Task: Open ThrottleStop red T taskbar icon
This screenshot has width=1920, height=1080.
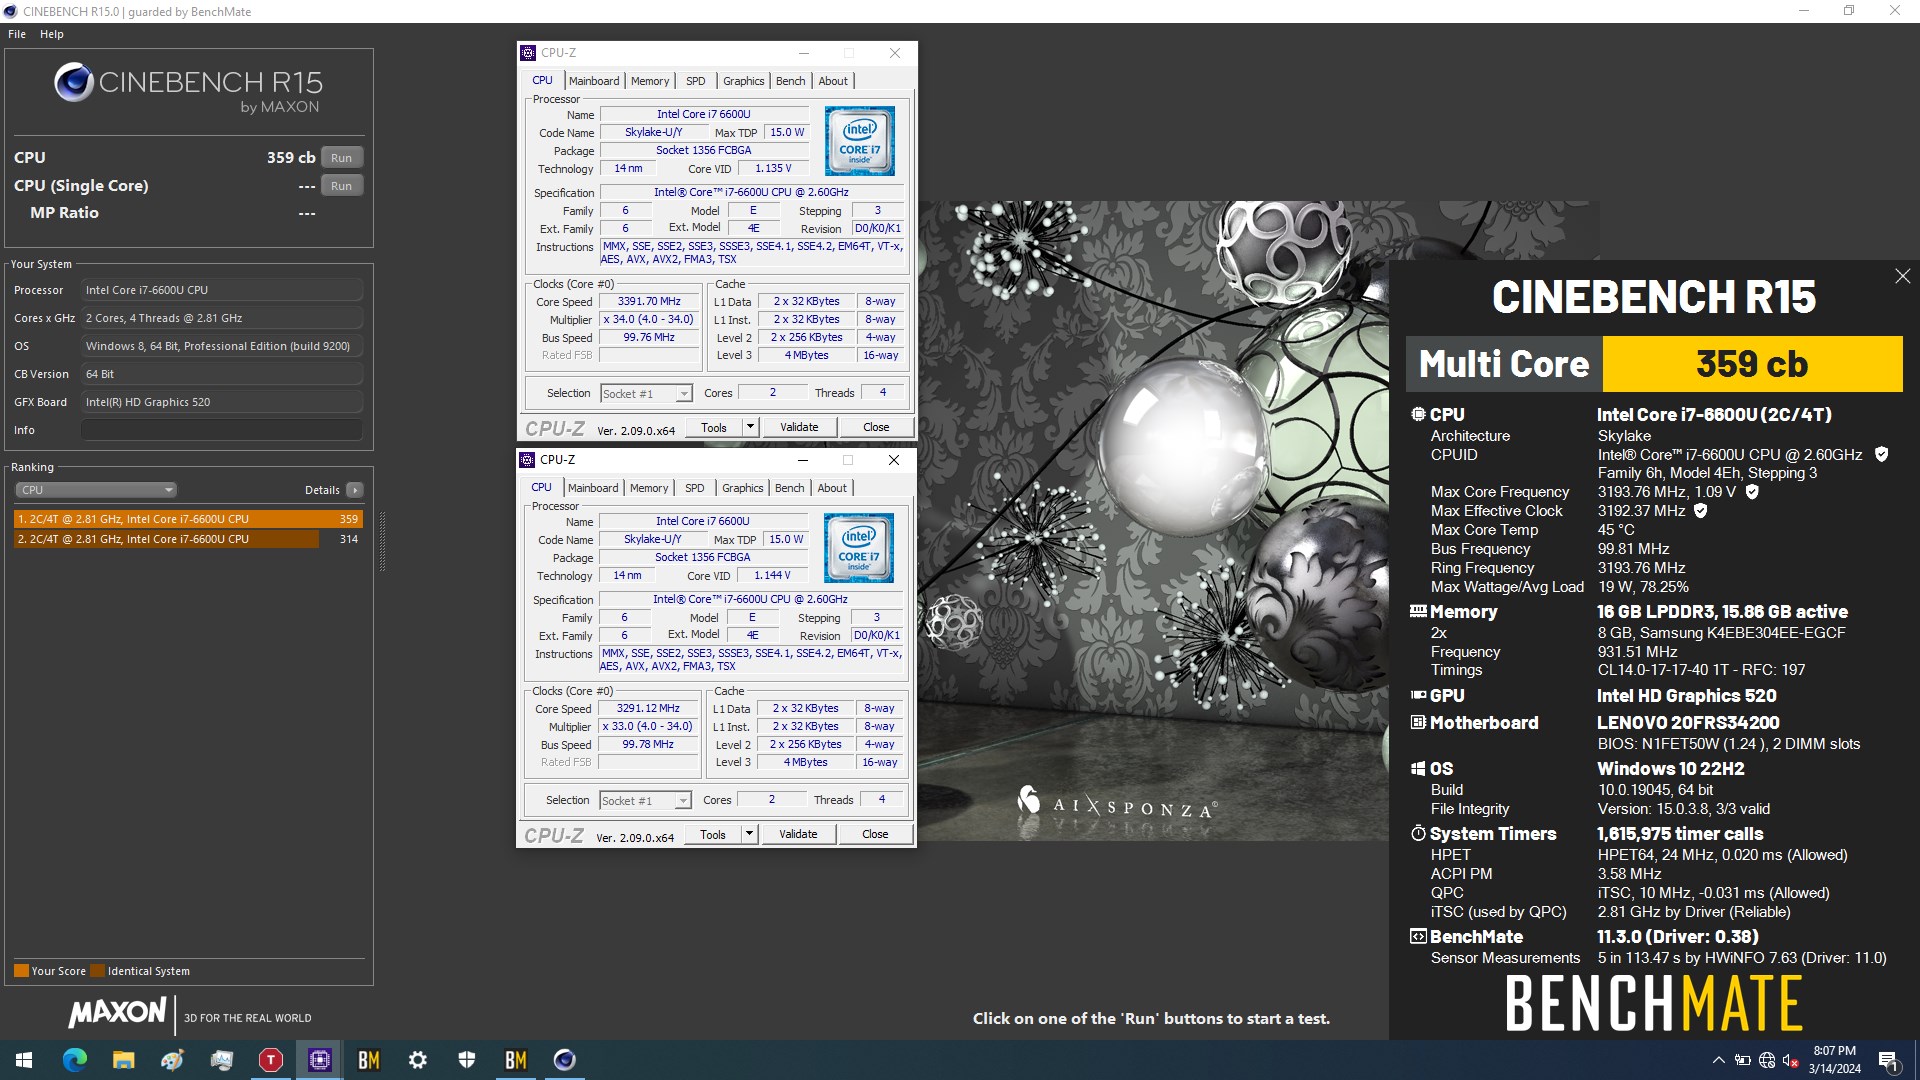Action: tap(270, 1060)
